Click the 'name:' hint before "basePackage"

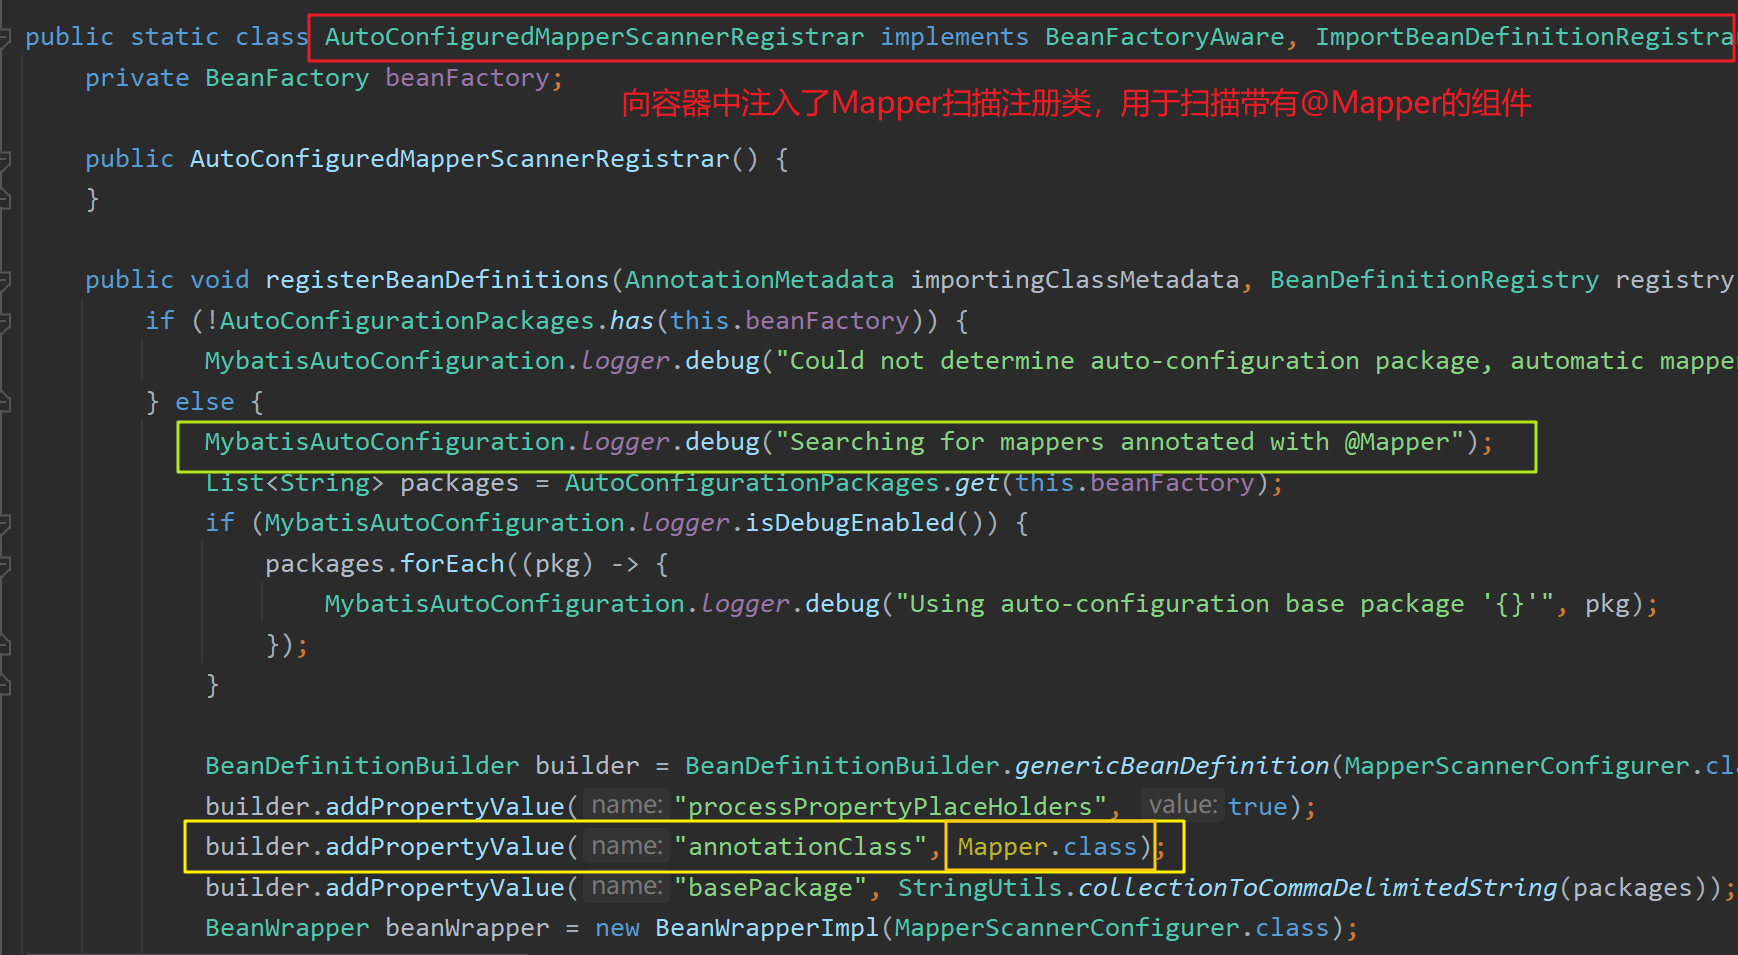click(x=626, y=887)
